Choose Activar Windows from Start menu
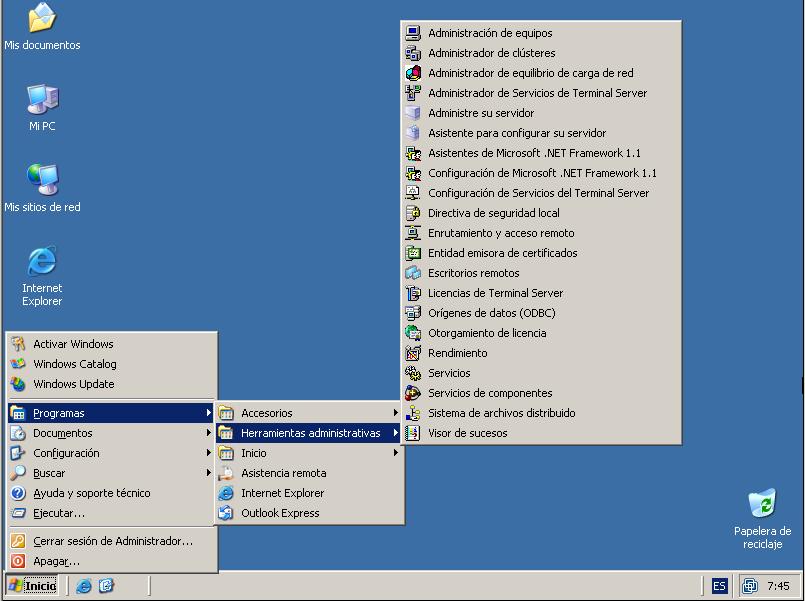 pyautogui.click(x=111, y=344)
